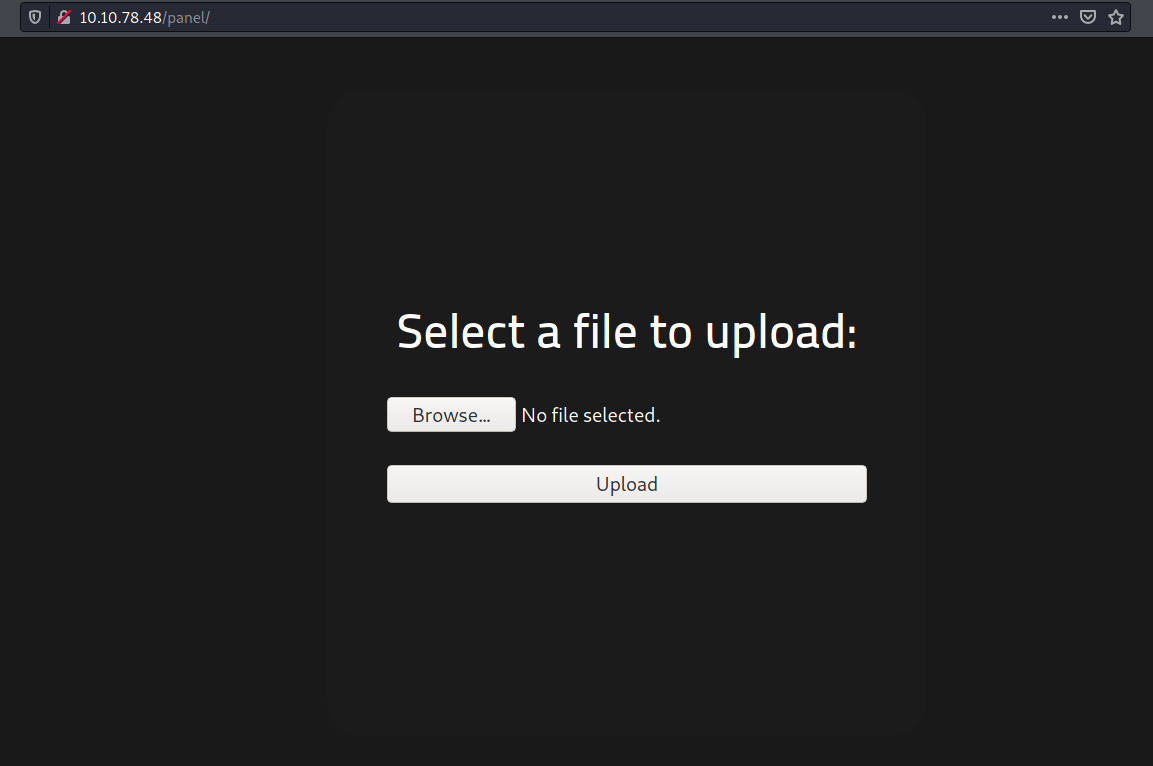
Task: Click blank card area below the Upload button
Action: 627,620
